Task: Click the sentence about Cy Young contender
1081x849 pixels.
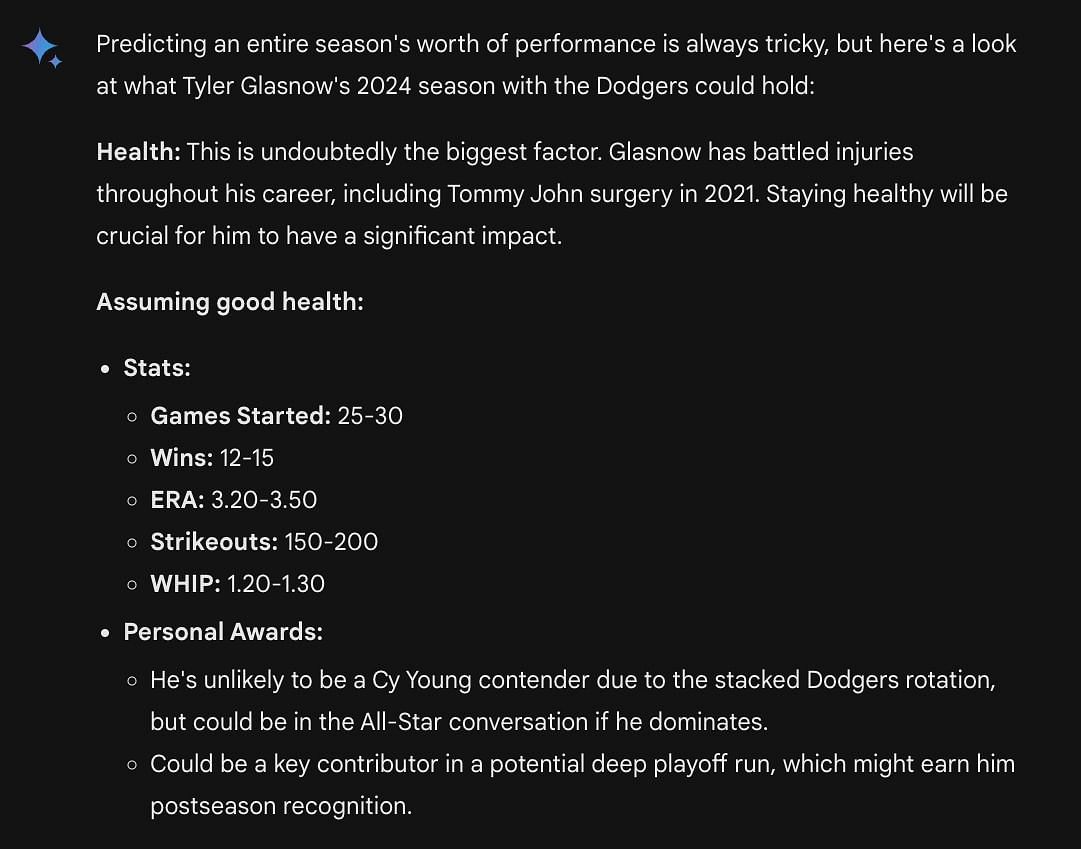Action: (572, 680)
